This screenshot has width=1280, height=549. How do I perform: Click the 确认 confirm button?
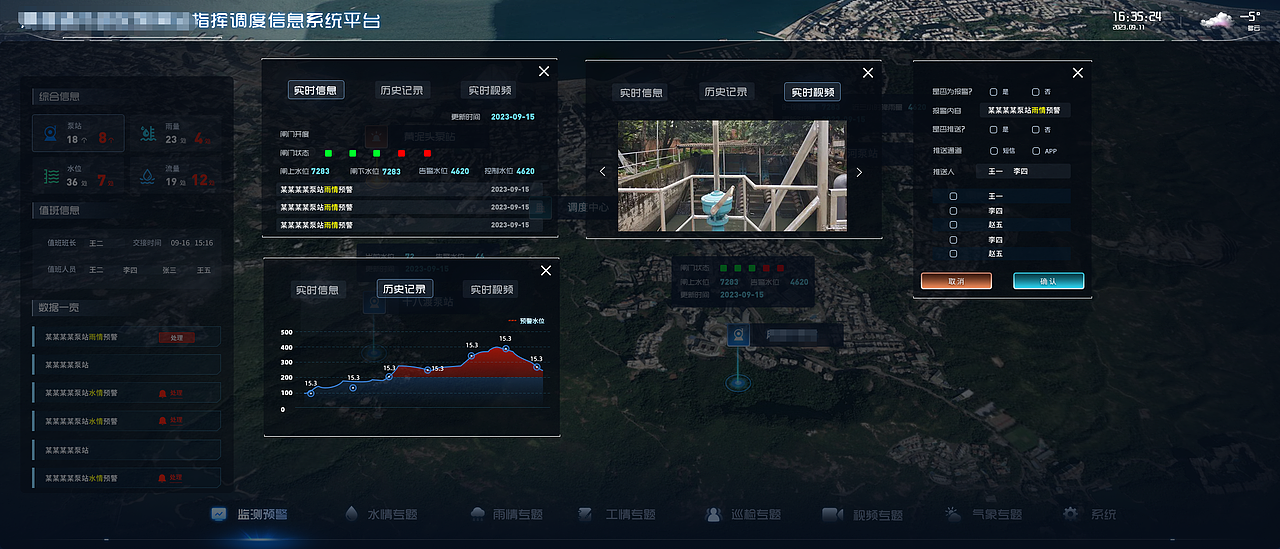[1048, 281]
